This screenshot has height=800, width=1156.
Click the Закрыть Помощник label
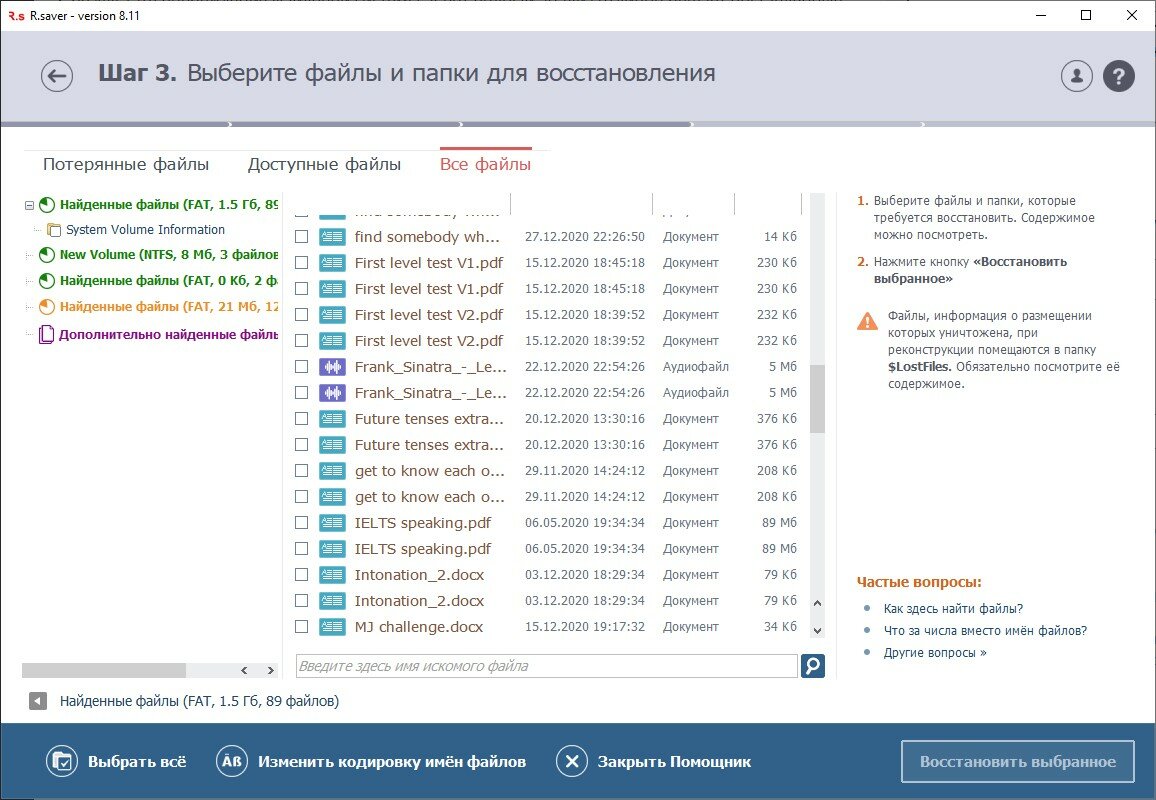pyautogui.click(x=675, y=762)
